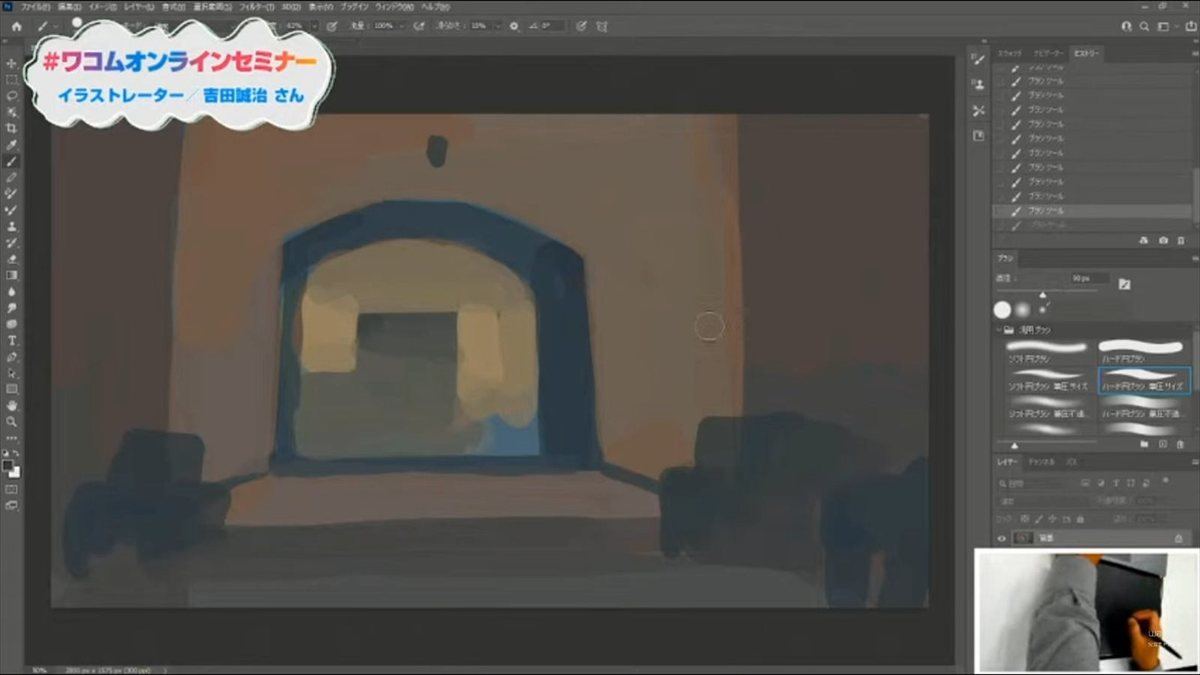Click the 背景 layer thumbnail
Image resolution: width=1200 pixels, height=675 pixels.
1021,539
